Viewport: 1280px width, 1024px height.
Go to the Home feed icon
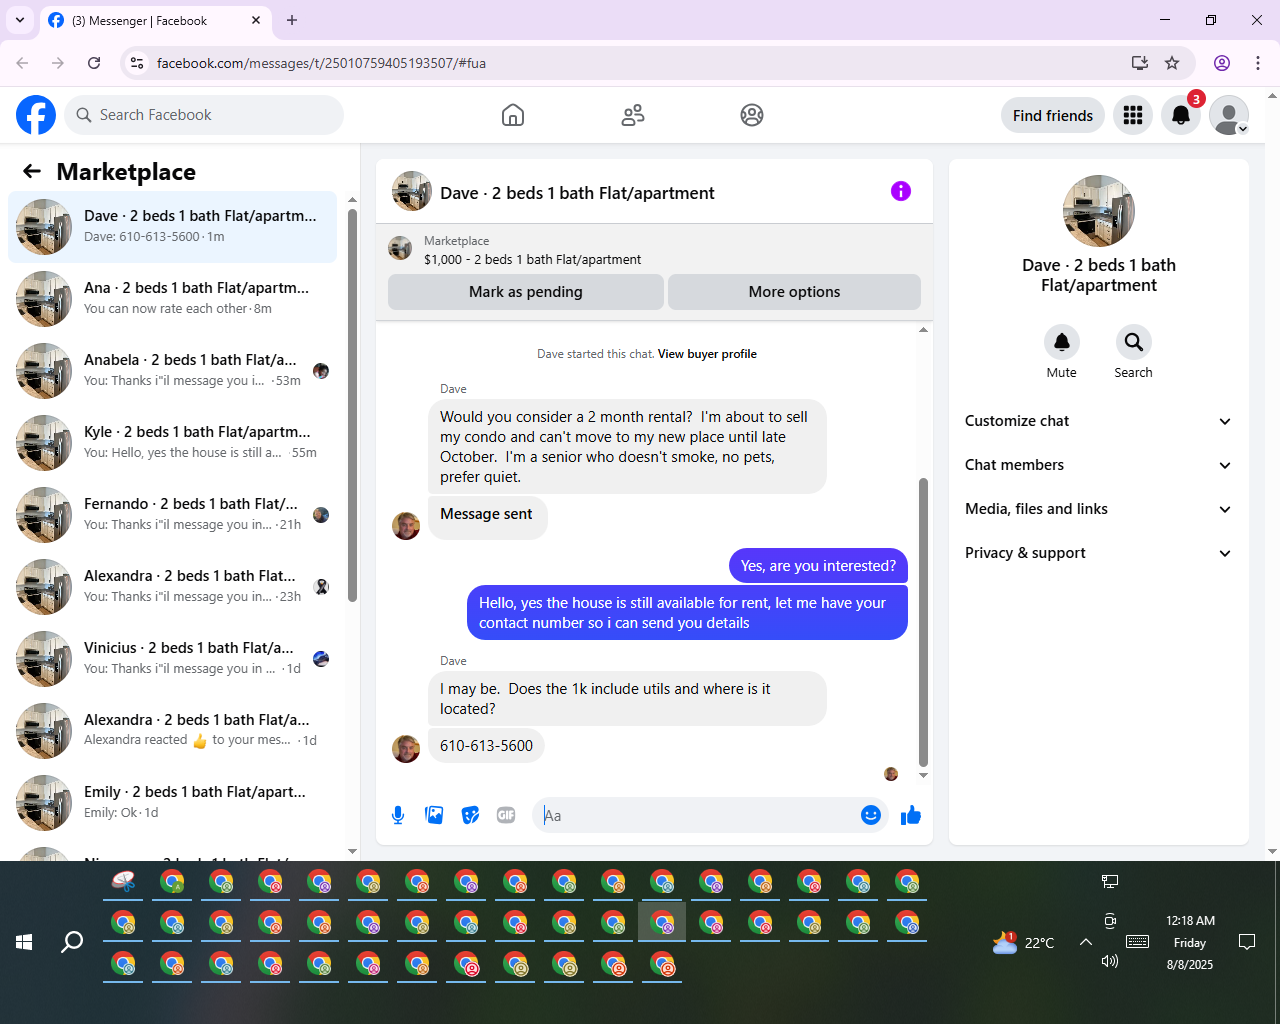pyautogui.click(x=513, y=115)
